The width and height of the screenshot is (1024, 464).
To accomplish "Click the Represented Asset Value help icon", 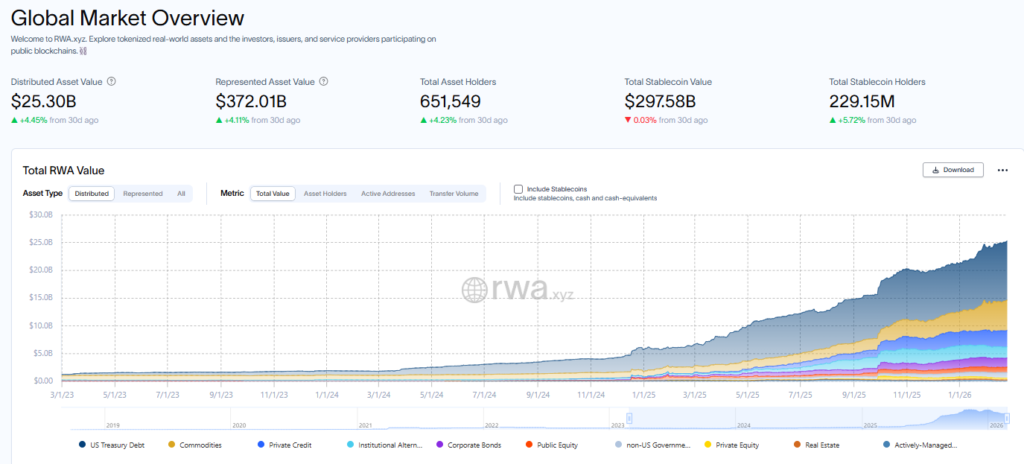I will pyautogui.click(x=324, y=82).
